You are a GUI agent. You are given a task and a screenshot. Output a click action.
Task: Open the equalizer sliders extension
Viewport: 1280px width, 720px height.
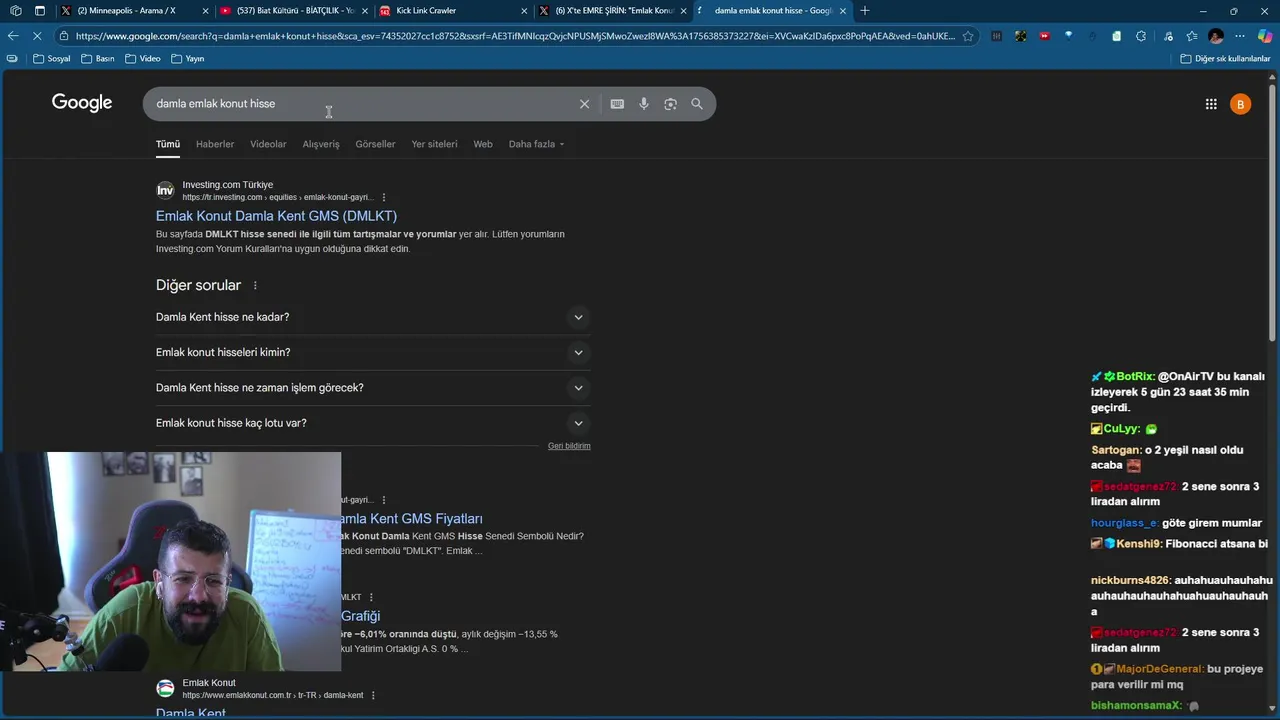click(x=997, y=36)
